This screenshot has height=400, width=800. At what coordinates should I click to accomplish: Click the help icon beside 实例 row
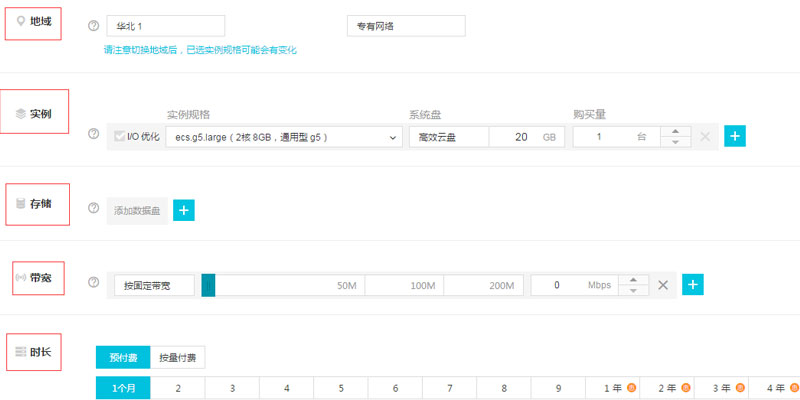(93, 134)
